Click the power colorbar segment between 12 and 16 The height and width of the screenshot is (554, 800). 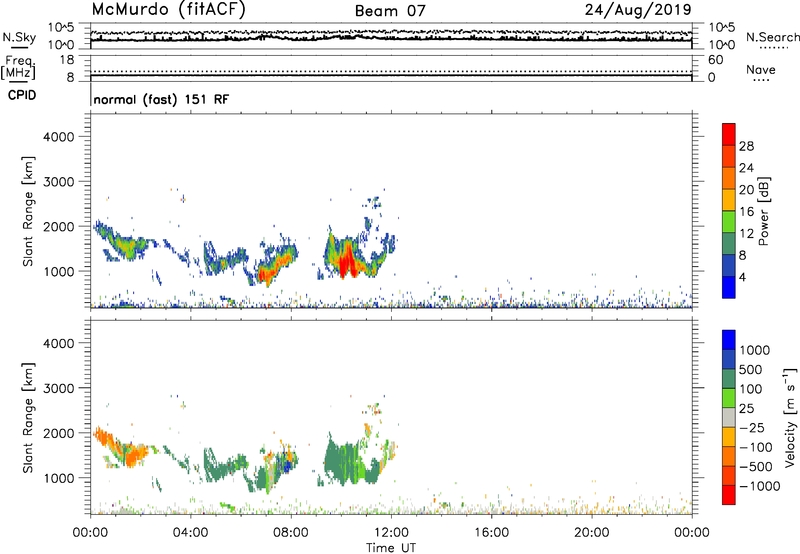(x=729, y=221)
